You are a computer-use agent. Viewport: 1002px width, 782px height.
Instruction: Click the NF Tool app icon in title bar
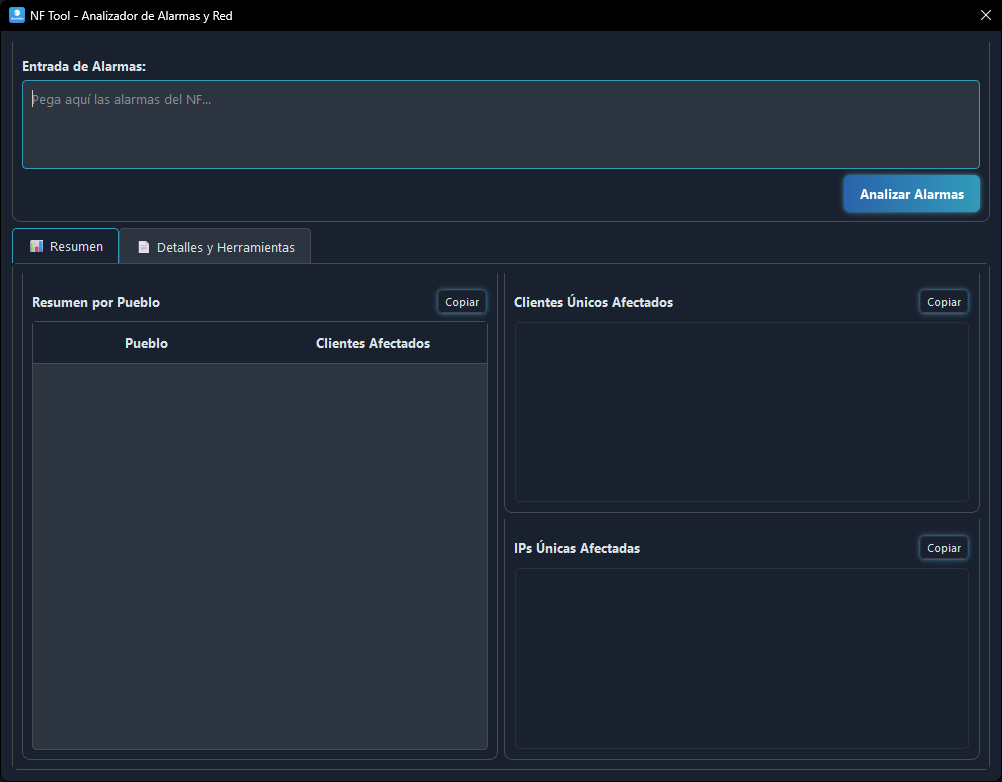[x=16, y=15]
